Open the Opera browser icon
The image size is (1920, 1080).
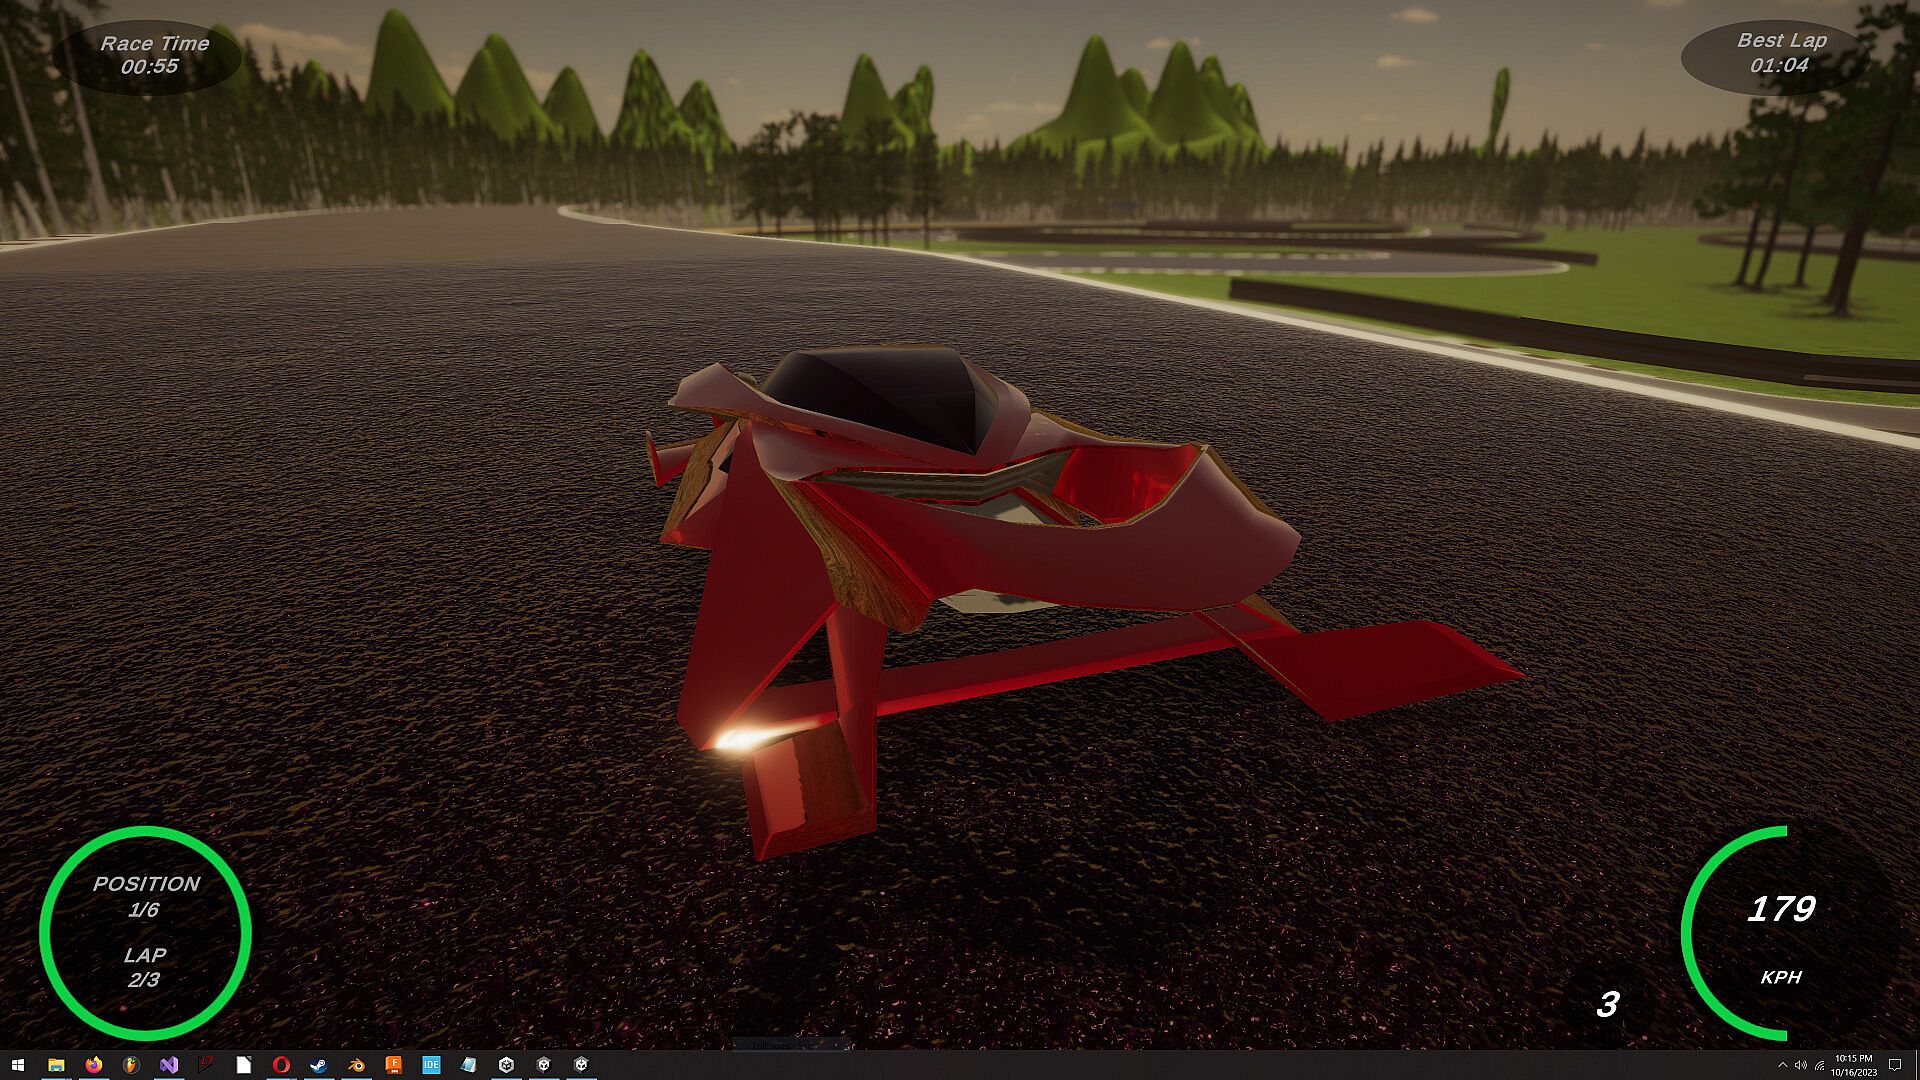click(281, 1065)
